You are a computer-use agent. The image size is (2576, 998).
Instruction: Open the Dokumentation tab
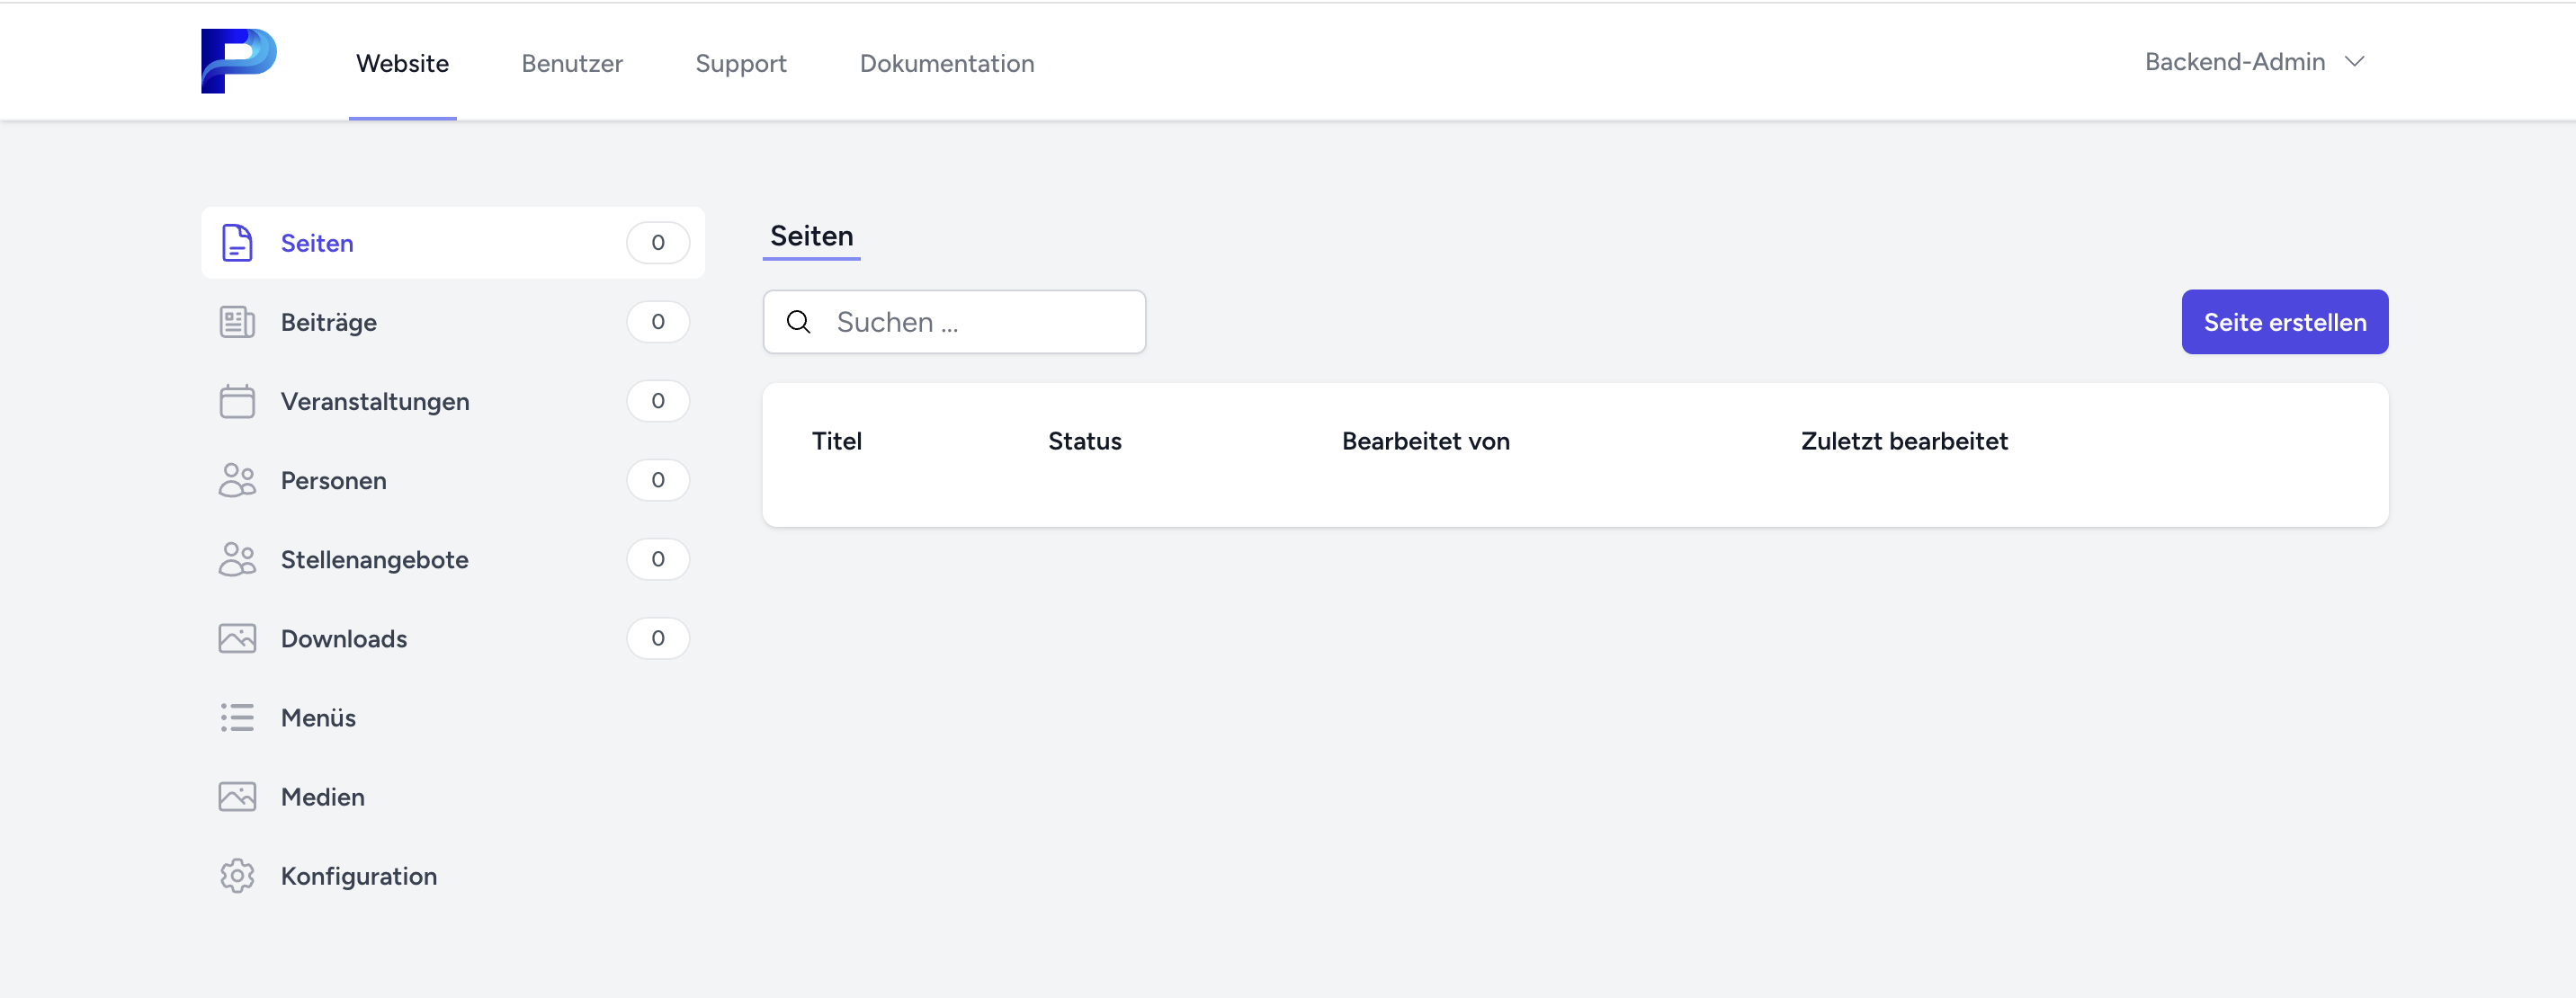pyautogui.click(x=946, y=63)
